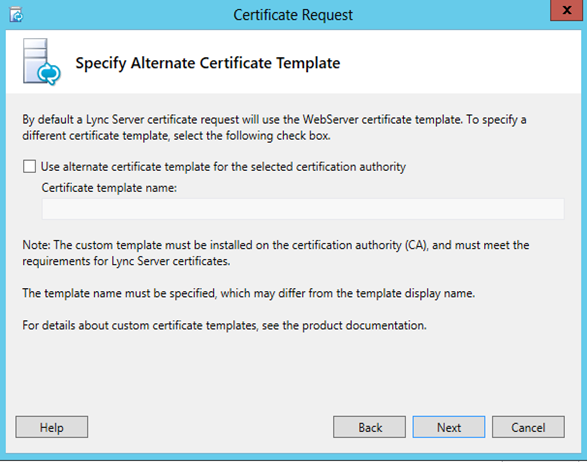The image size is (587, 462).
Task: Close the Certificate Request dialog
Action: coord(567,10)
